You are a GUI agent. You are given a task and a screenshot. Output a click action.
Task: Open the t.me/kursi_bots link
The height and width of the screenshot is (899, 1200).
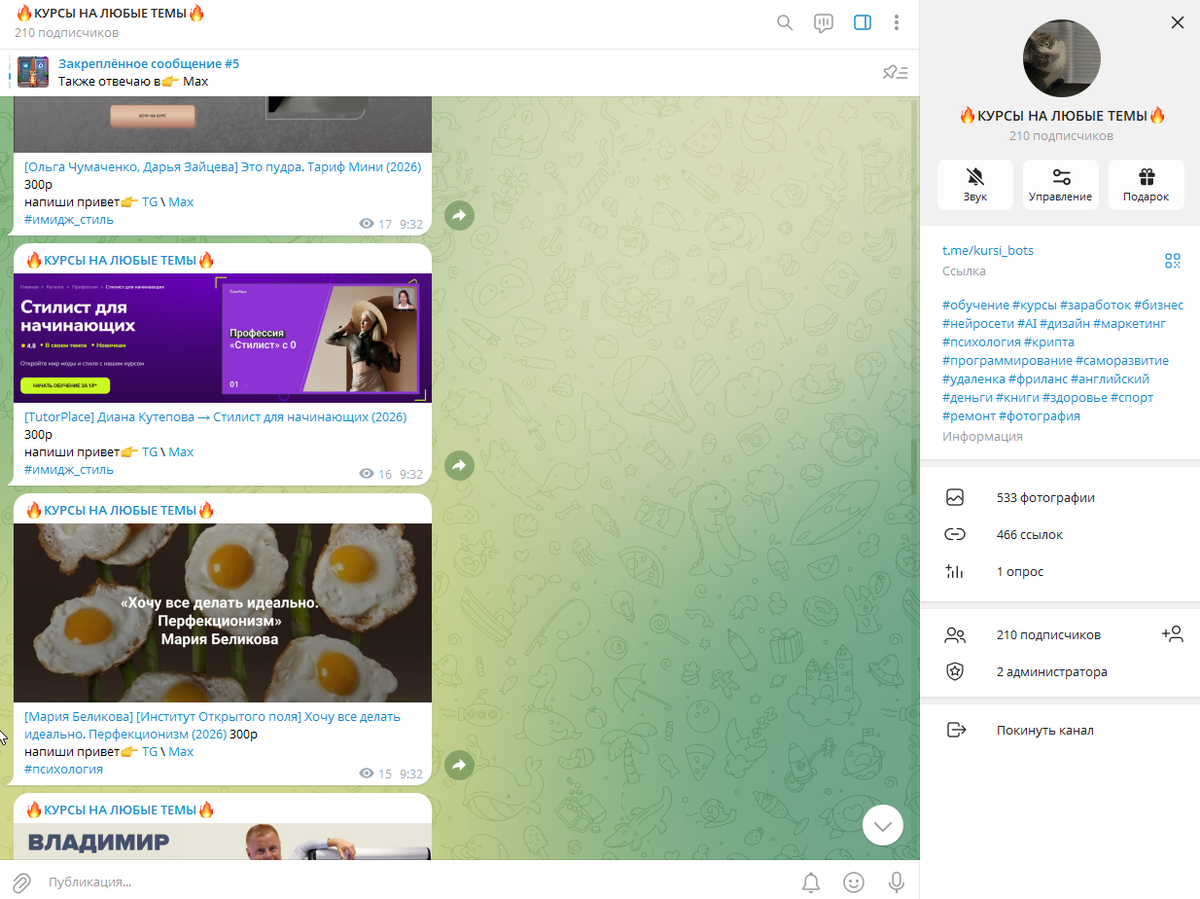click(x=988, y=251)
